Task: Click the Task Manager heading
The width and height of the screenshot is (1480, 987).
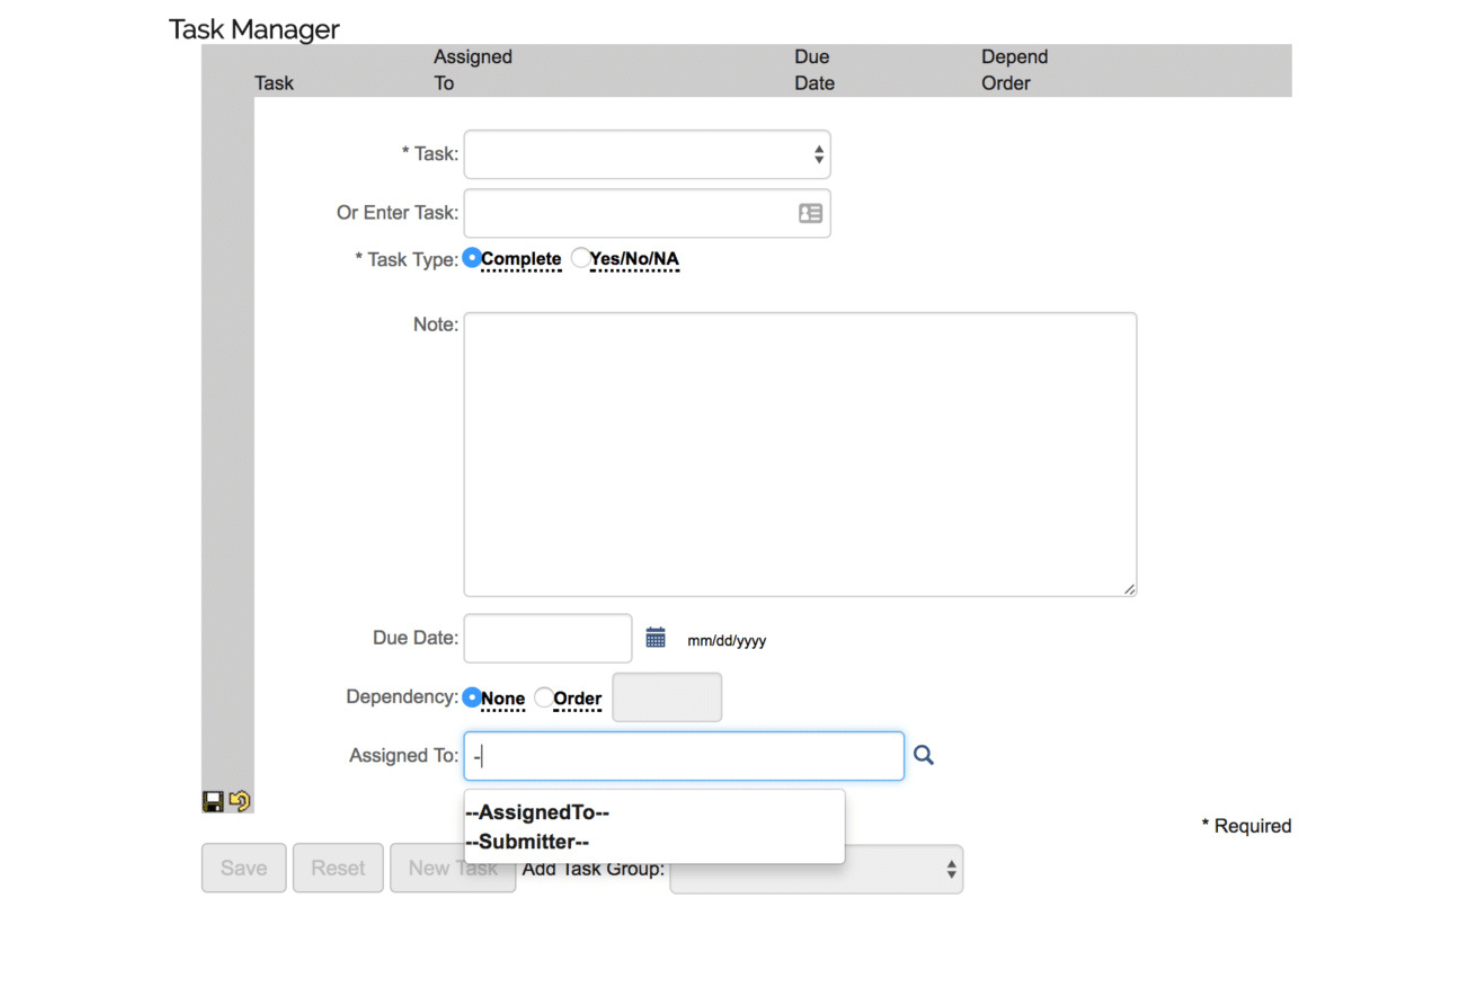Action: pyautogui.click(x=254, y=30)
